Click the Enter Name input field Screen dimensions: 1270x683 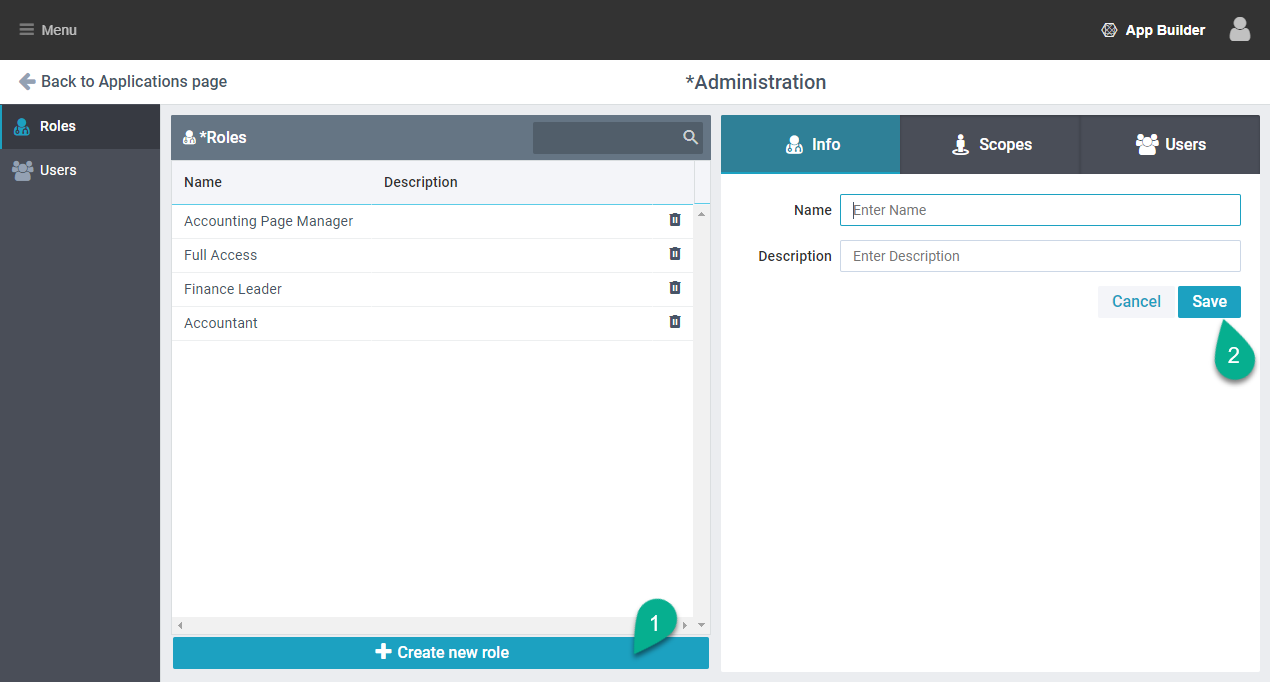[1040, 210]
